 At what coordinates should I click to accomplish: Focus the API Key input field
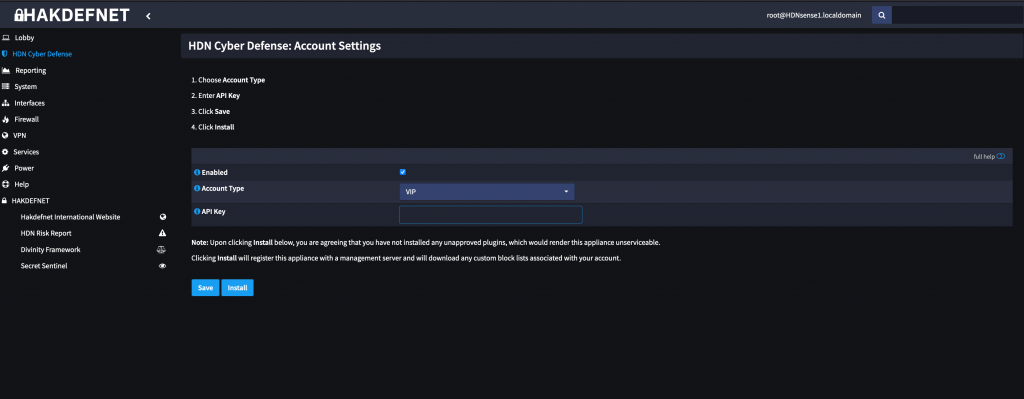[490, 215]
